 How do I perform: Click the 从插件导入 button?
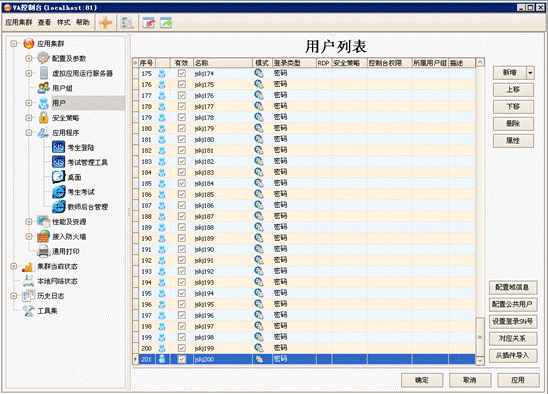(512, 356)
